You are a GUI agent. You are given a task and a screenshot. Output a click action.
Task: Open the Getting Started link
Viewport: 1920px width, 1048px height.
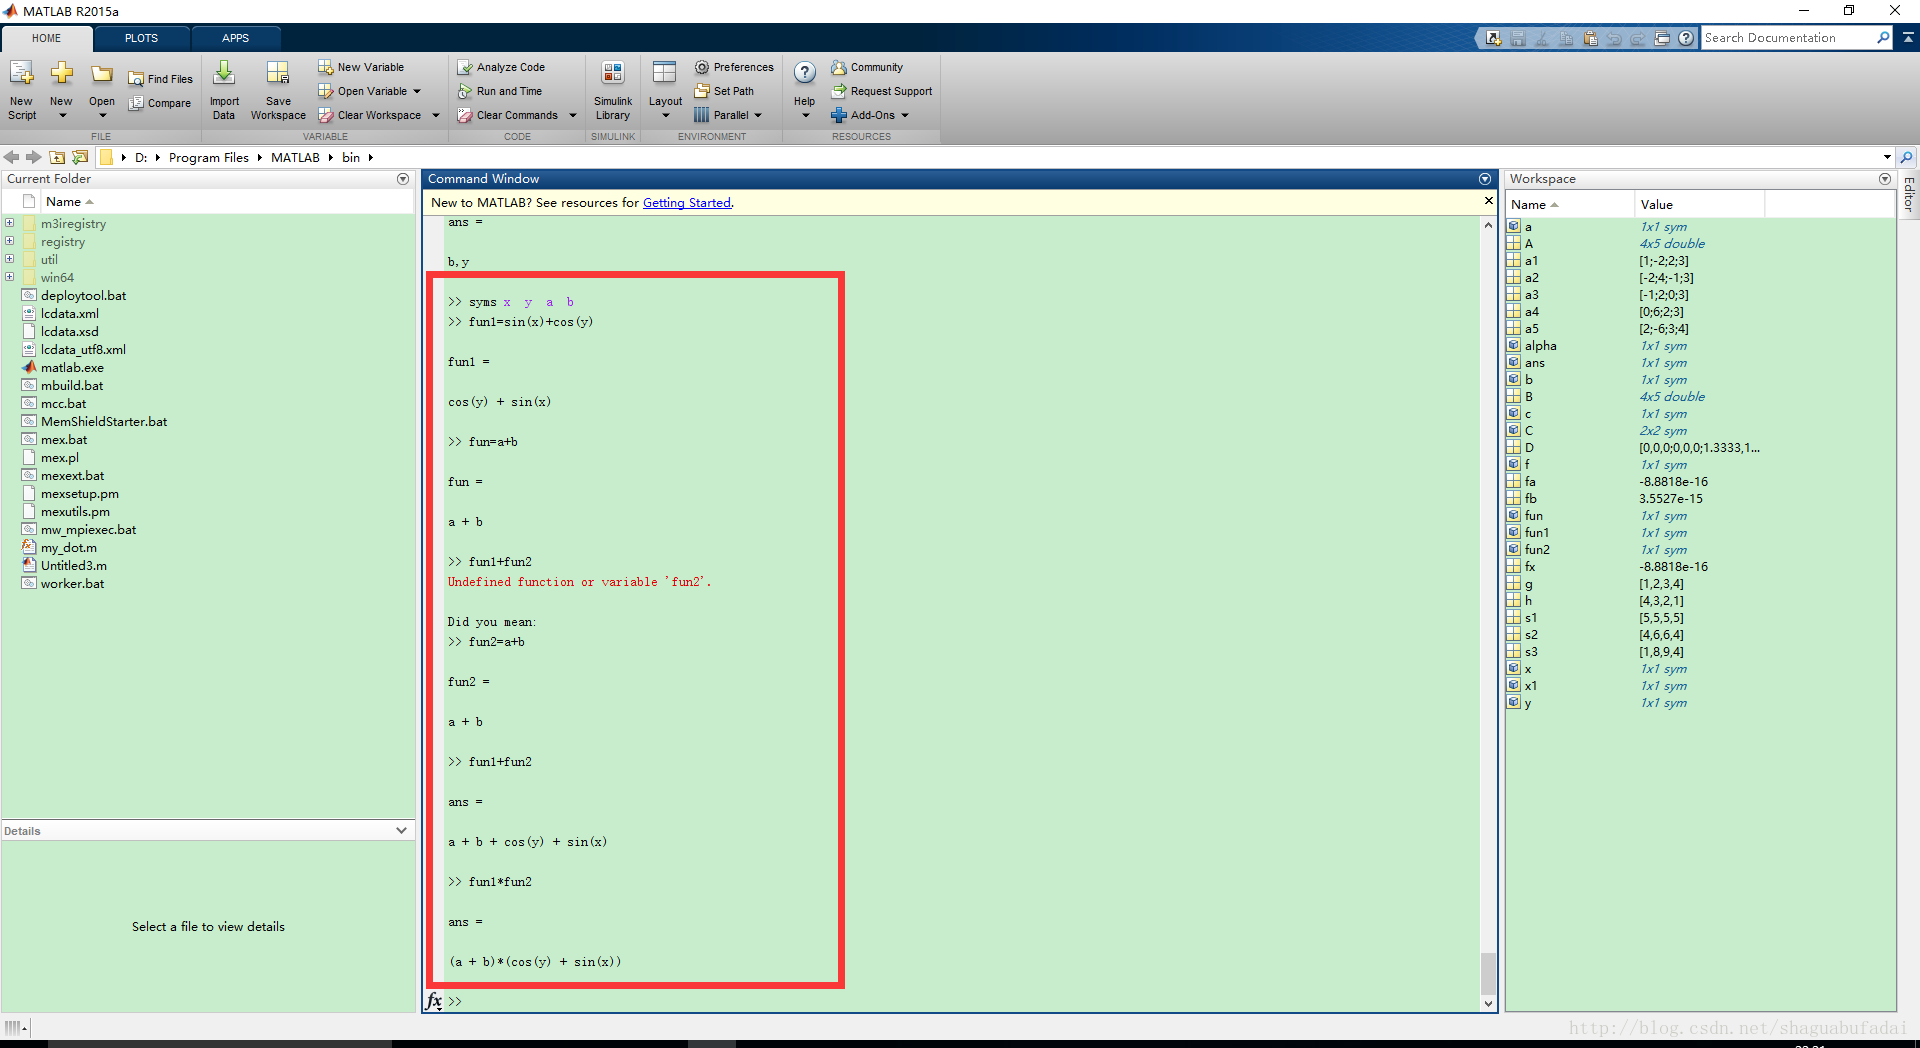687,202
